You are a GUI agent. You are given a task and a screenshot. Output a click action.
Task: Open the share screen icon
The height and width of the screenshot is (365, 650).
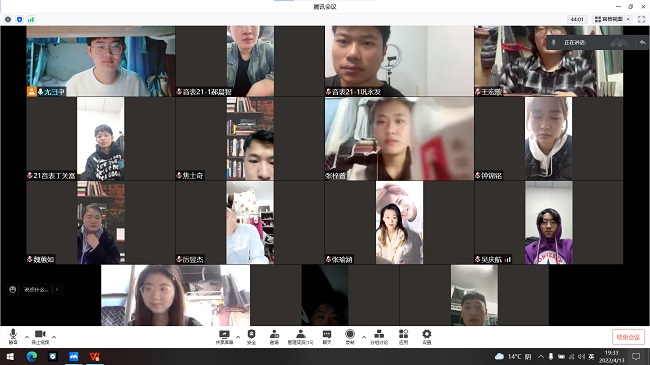tap(224, 337)
